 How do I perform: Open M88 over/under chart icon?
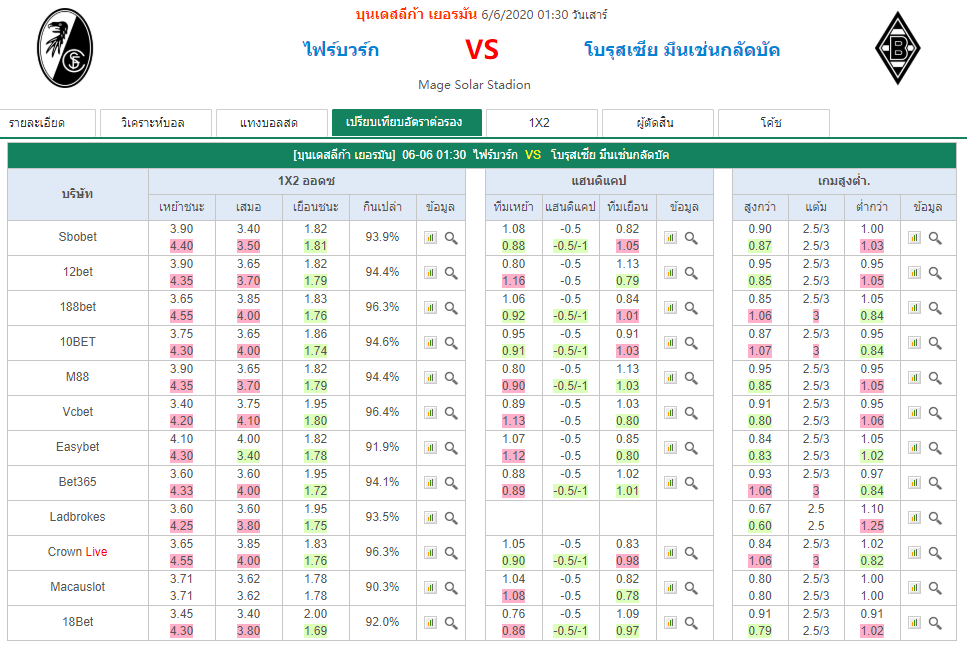coord(914,377)
